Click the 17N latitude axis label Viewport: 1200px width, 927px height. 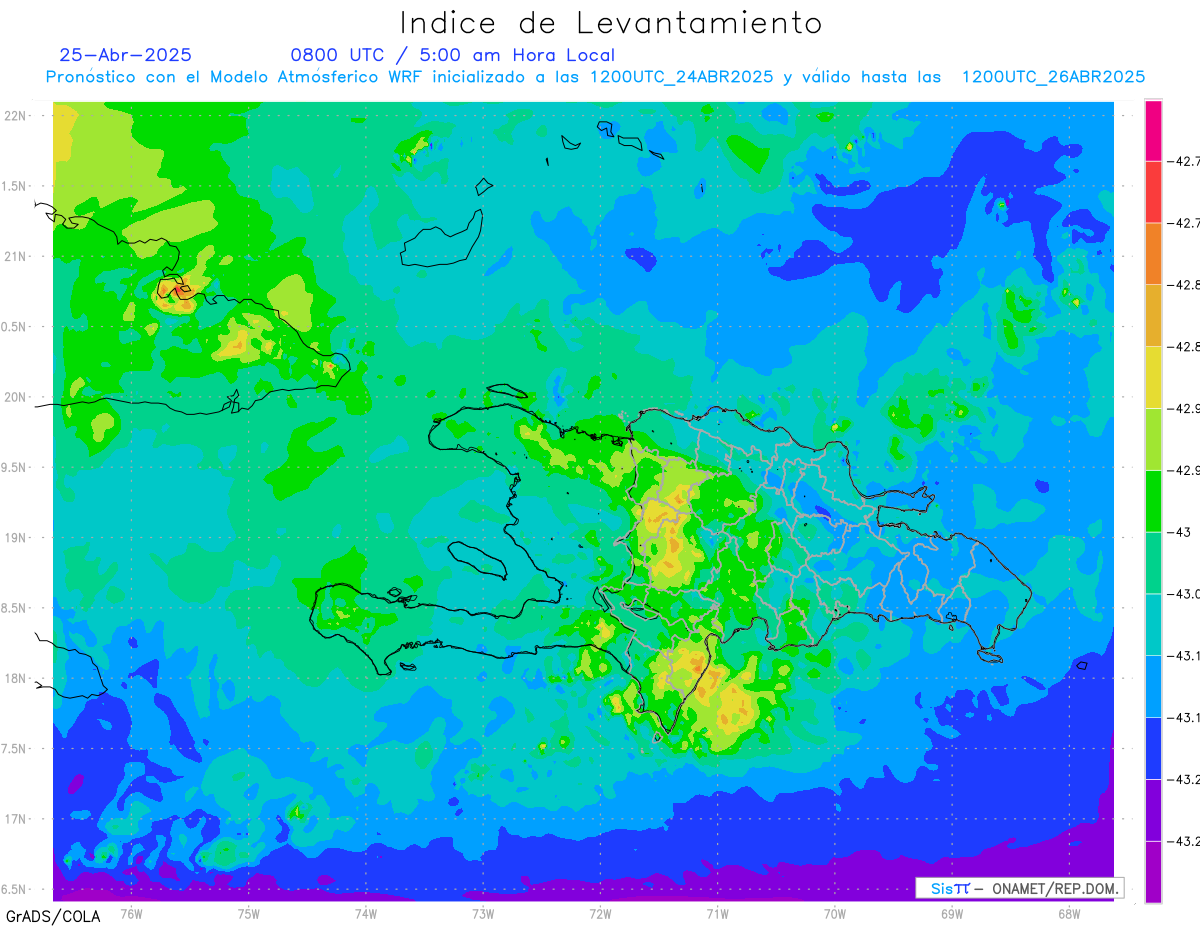16,819
